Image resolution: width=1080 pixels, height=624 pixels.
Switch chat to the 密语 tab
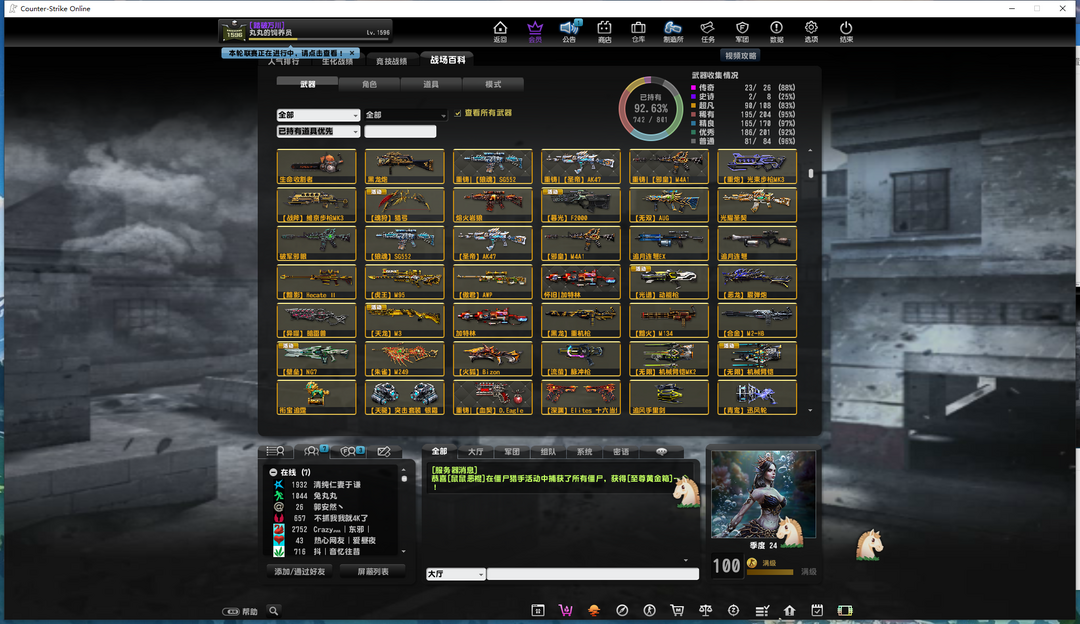(621, 452)
